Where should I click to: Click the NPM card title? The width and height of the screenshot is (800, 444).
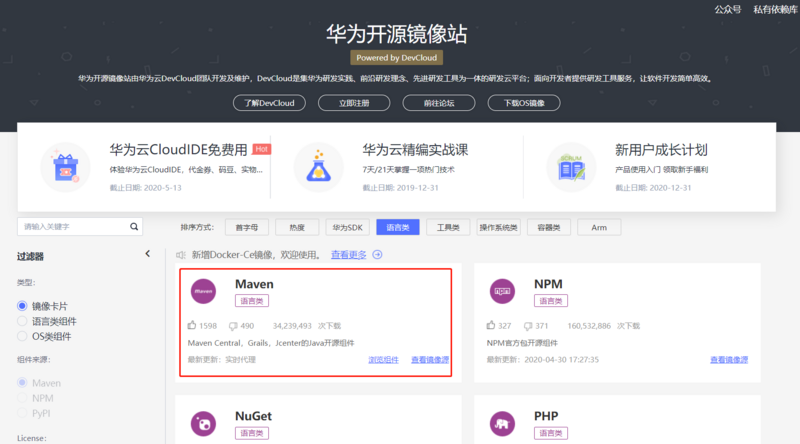coord(548,284)
